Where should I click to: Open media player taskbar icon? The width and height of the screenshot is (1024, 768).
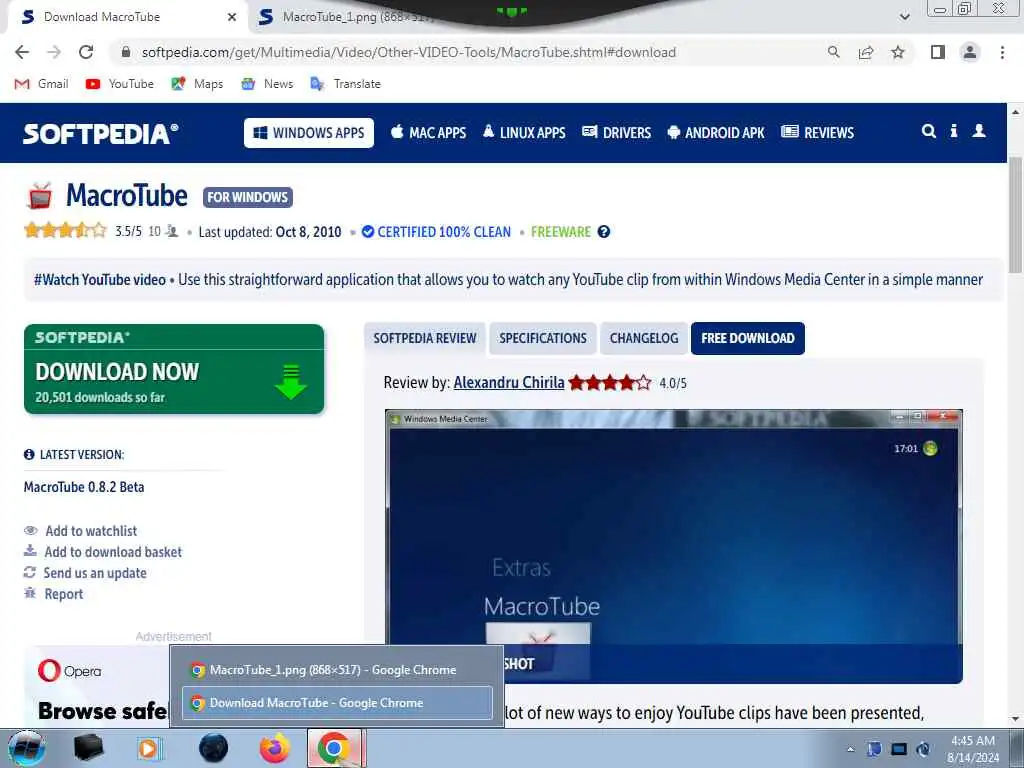pos(150,748)
